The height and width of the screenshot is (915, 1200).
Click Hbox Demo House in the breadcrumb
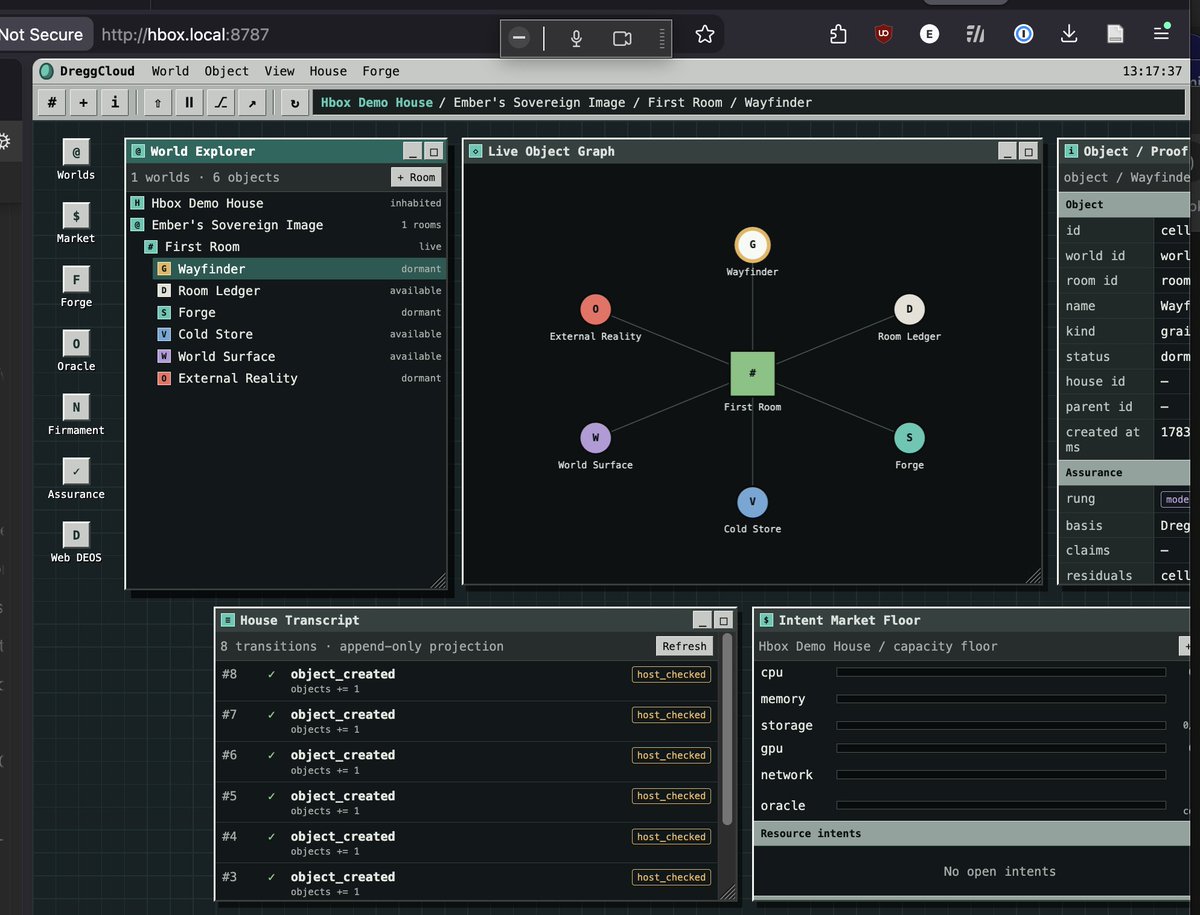(x=377, y=102)
